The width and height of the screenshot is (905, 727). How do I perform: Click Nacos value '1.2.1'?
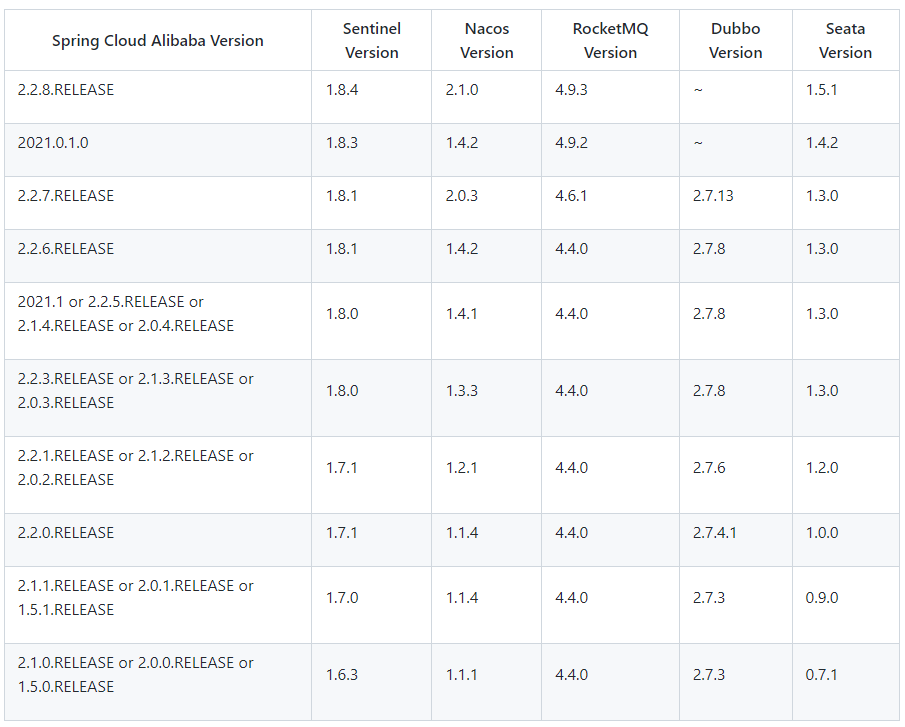[461, 468]
